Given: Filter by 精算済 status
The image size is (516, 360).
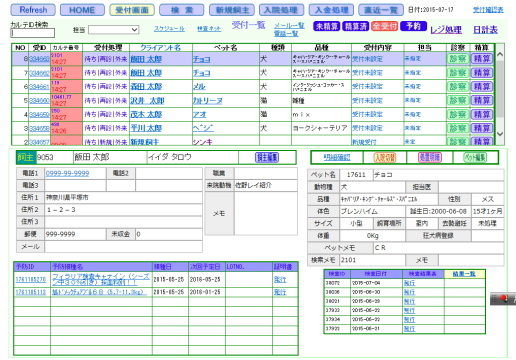Looking at the screenshot, I should [x=355, y=26].
